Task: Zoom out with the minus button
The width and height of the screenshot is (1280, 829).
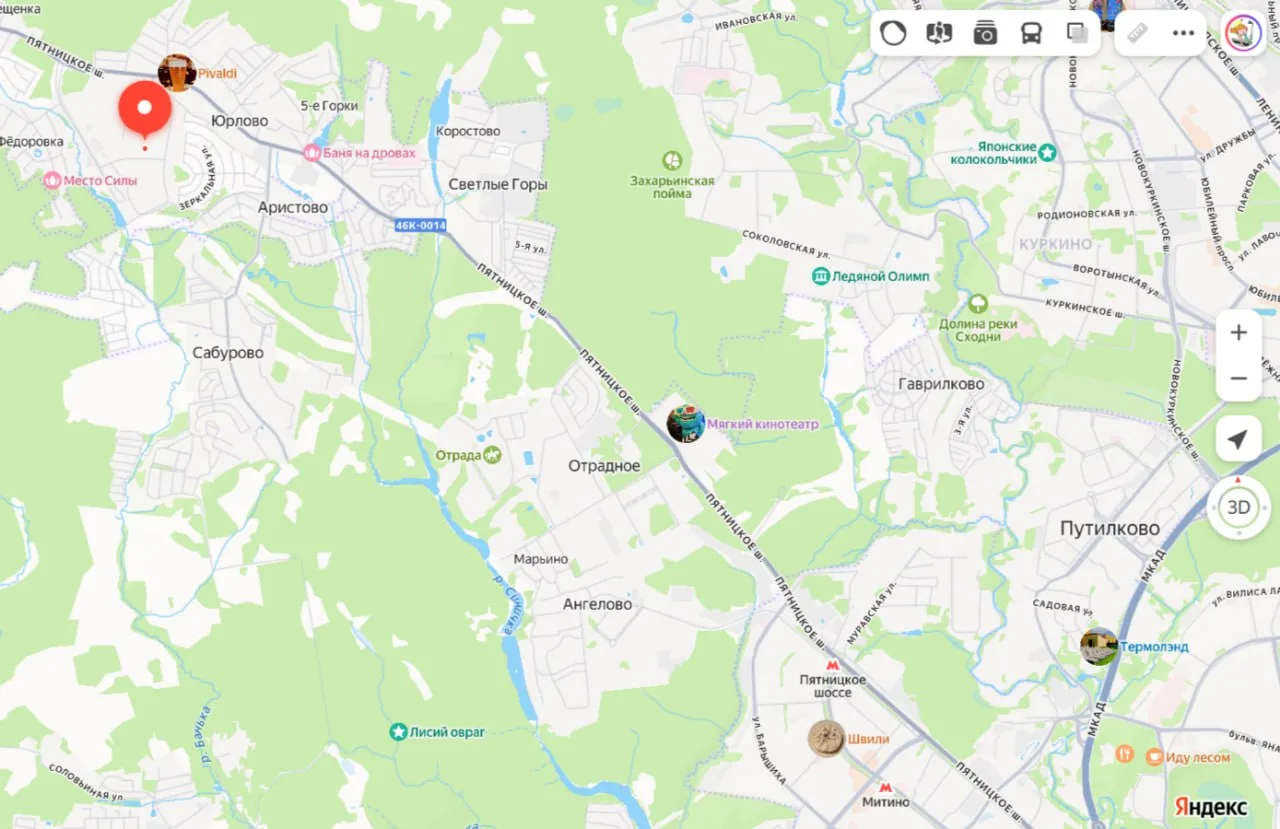Action: (1239, 379)
